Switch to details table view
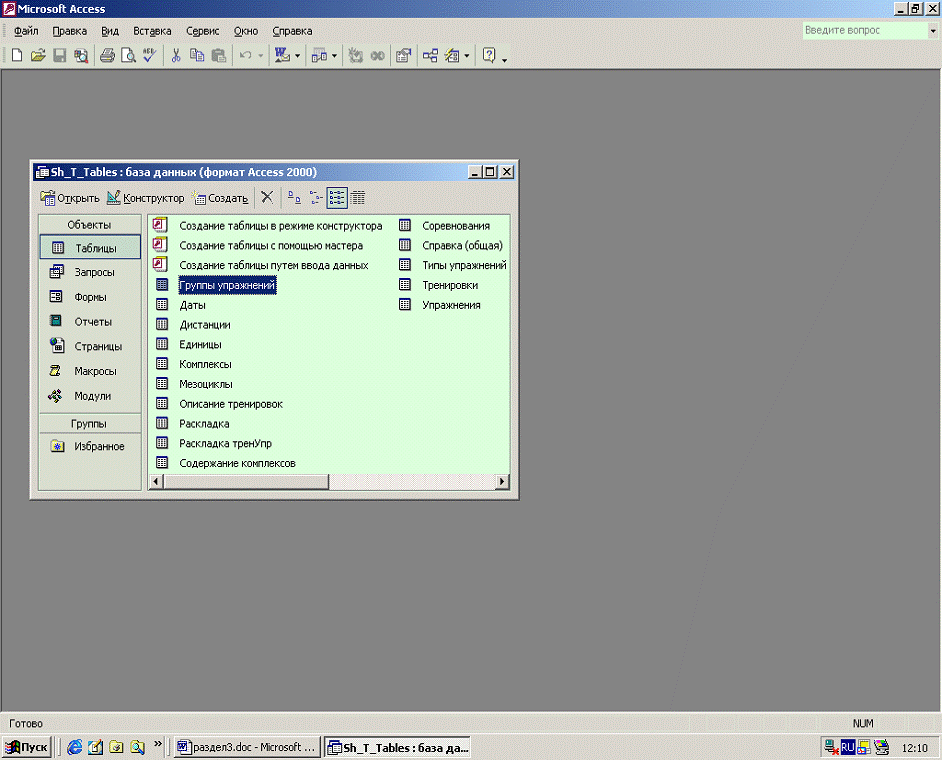This screenshot has width=942, height=760. point(358,197)
